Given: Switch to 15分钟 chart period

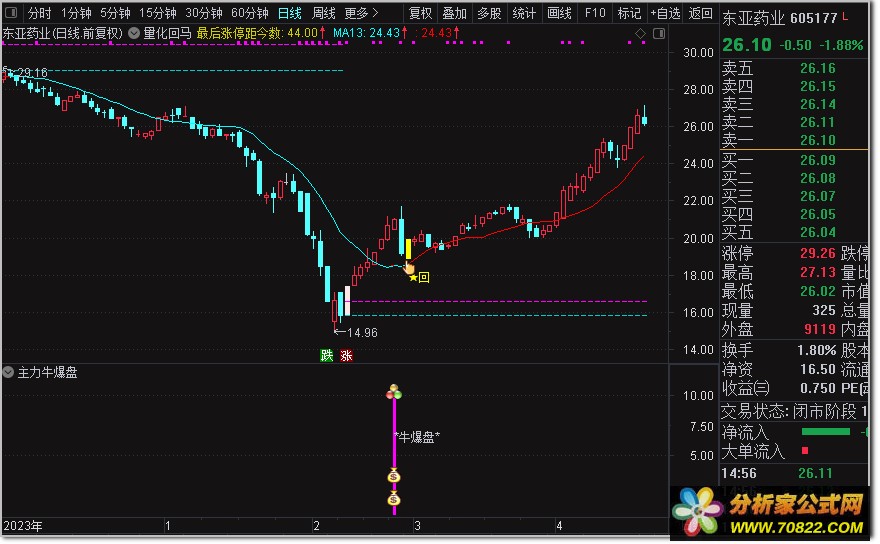Looking at the screenshot, I should point(158,13).
